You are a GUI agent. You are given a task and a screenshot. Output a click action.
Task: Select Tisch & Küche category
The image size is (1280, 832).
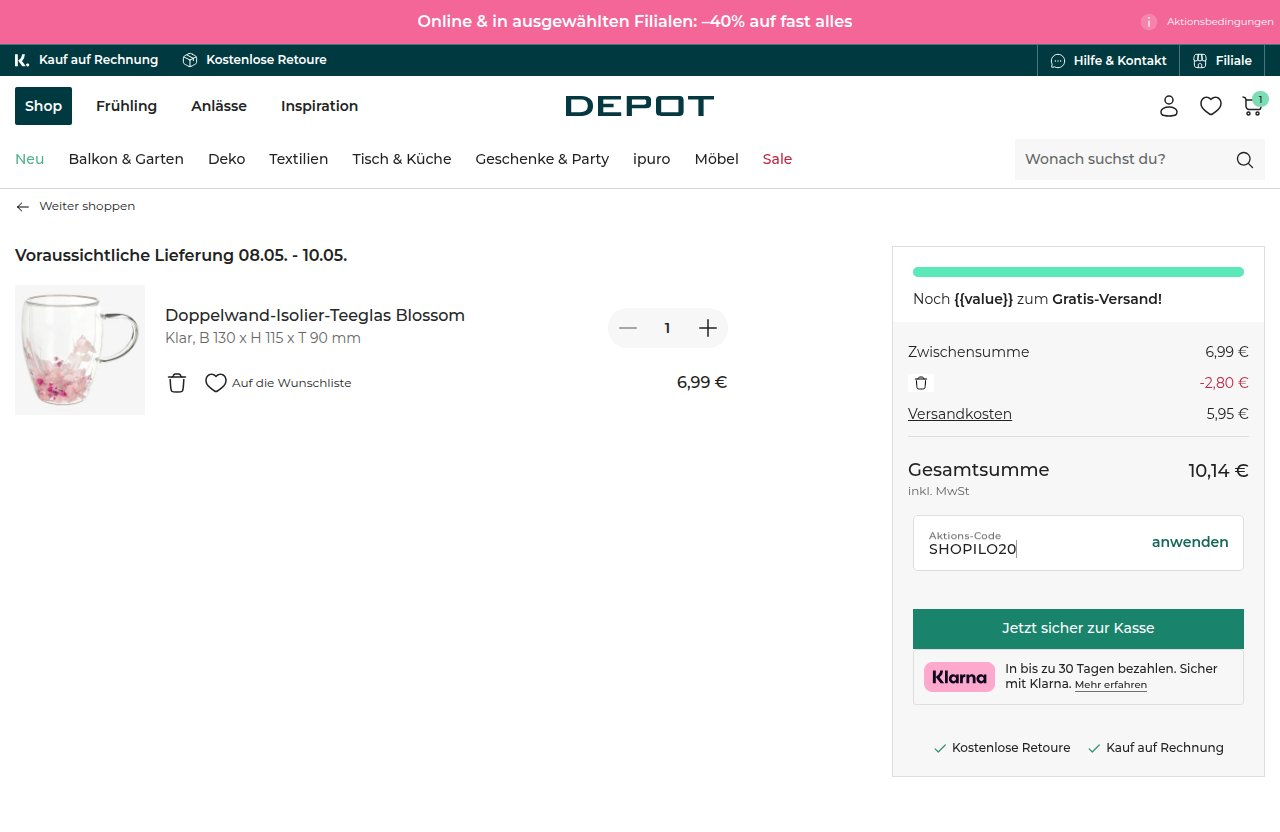402,159
